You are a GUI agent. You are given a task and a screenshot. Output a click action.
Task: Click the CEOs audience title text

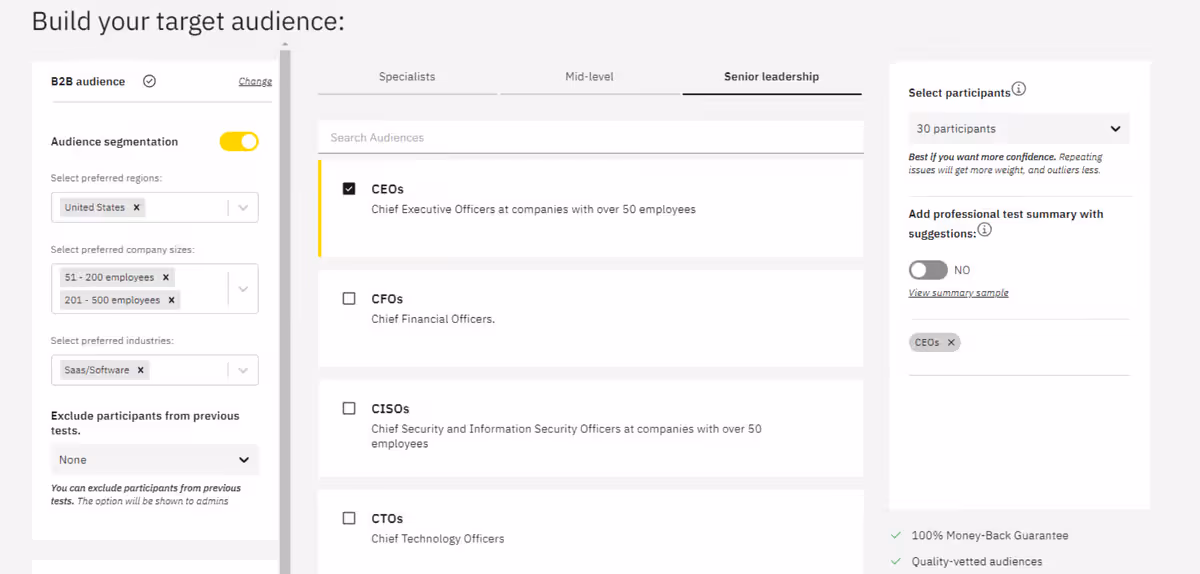pyautogui.click(x=387, y=189)
